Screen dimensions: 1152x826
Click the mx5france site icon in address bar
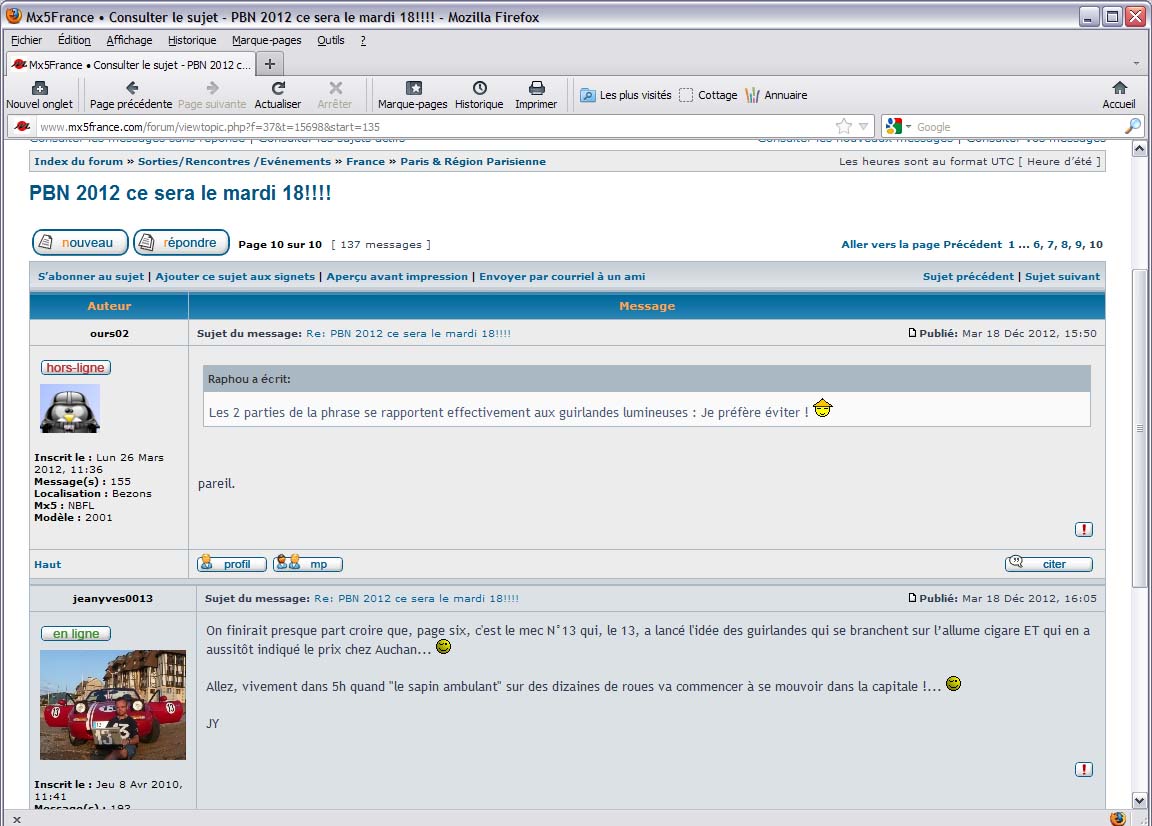(x=23, y=126)
